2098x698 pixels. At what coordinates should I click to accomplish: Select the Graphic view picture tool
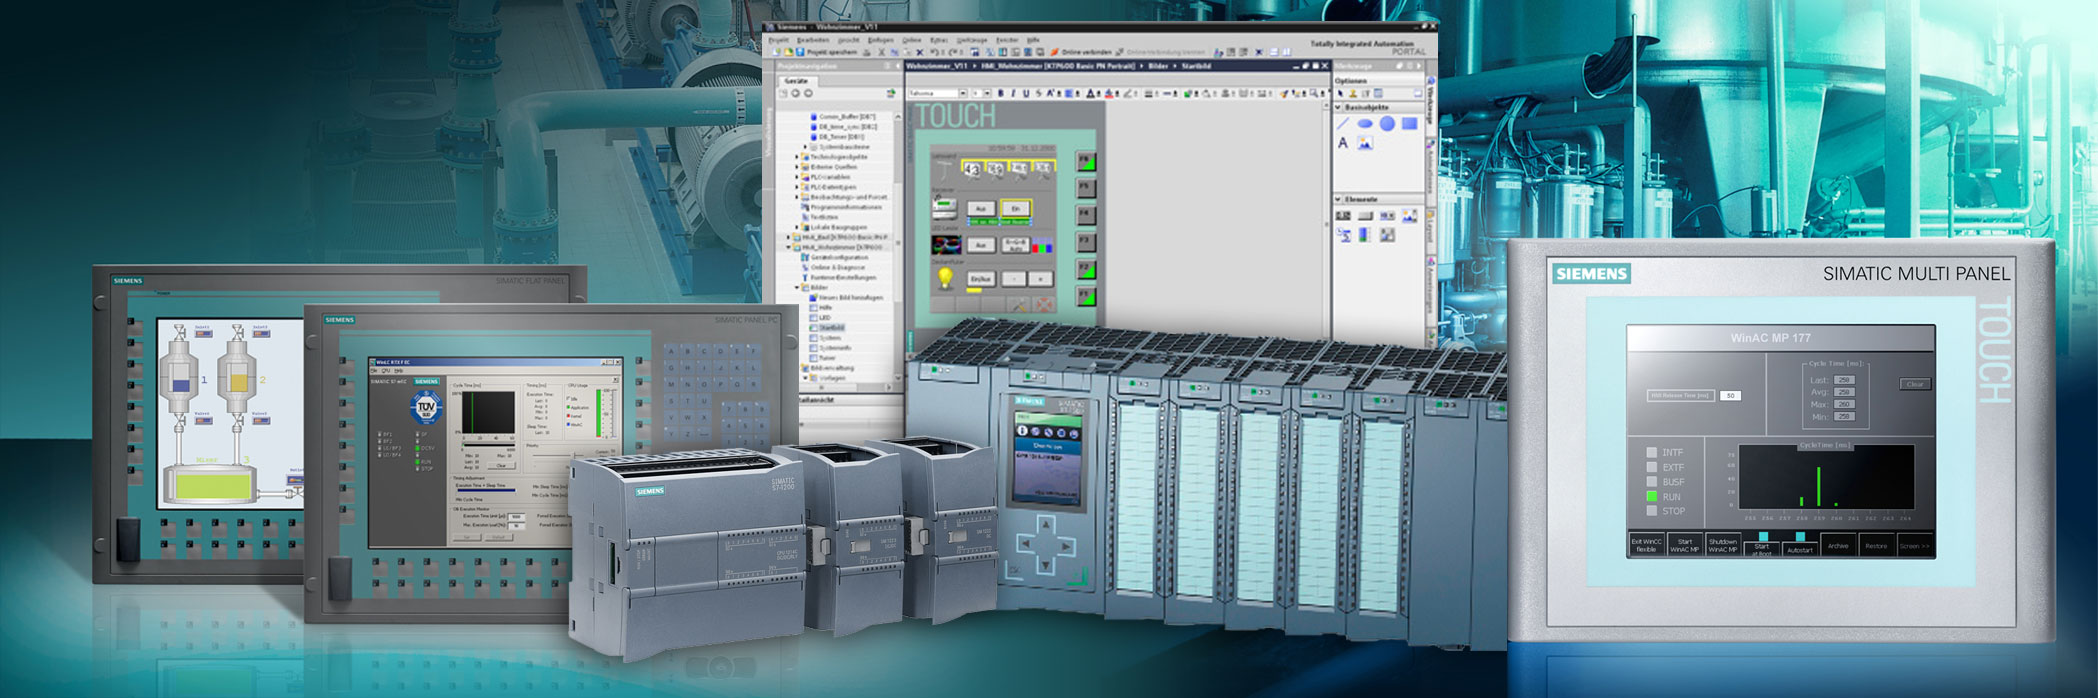(x=1365, y=143)
